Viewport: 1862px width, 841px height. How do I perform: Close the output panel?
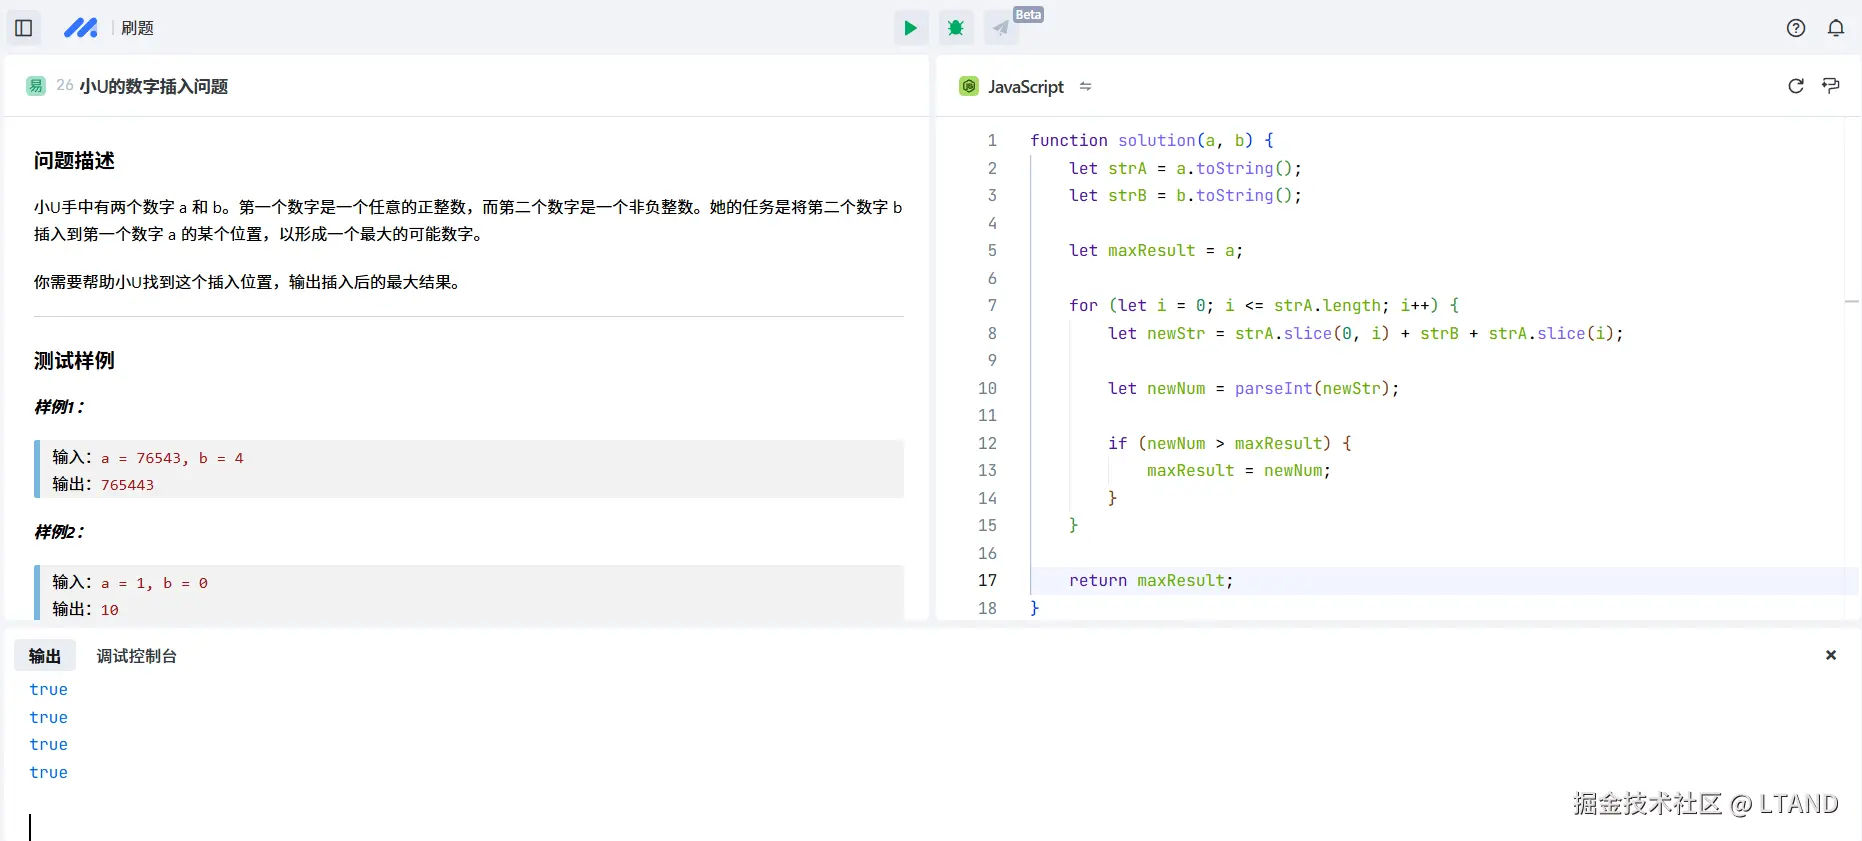(1831, 655)
